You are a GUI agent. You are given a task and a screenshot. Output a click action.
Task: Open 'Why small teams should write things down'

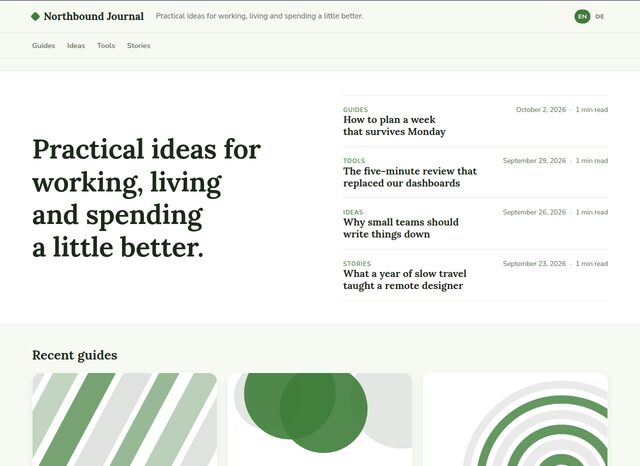(401, 228)
